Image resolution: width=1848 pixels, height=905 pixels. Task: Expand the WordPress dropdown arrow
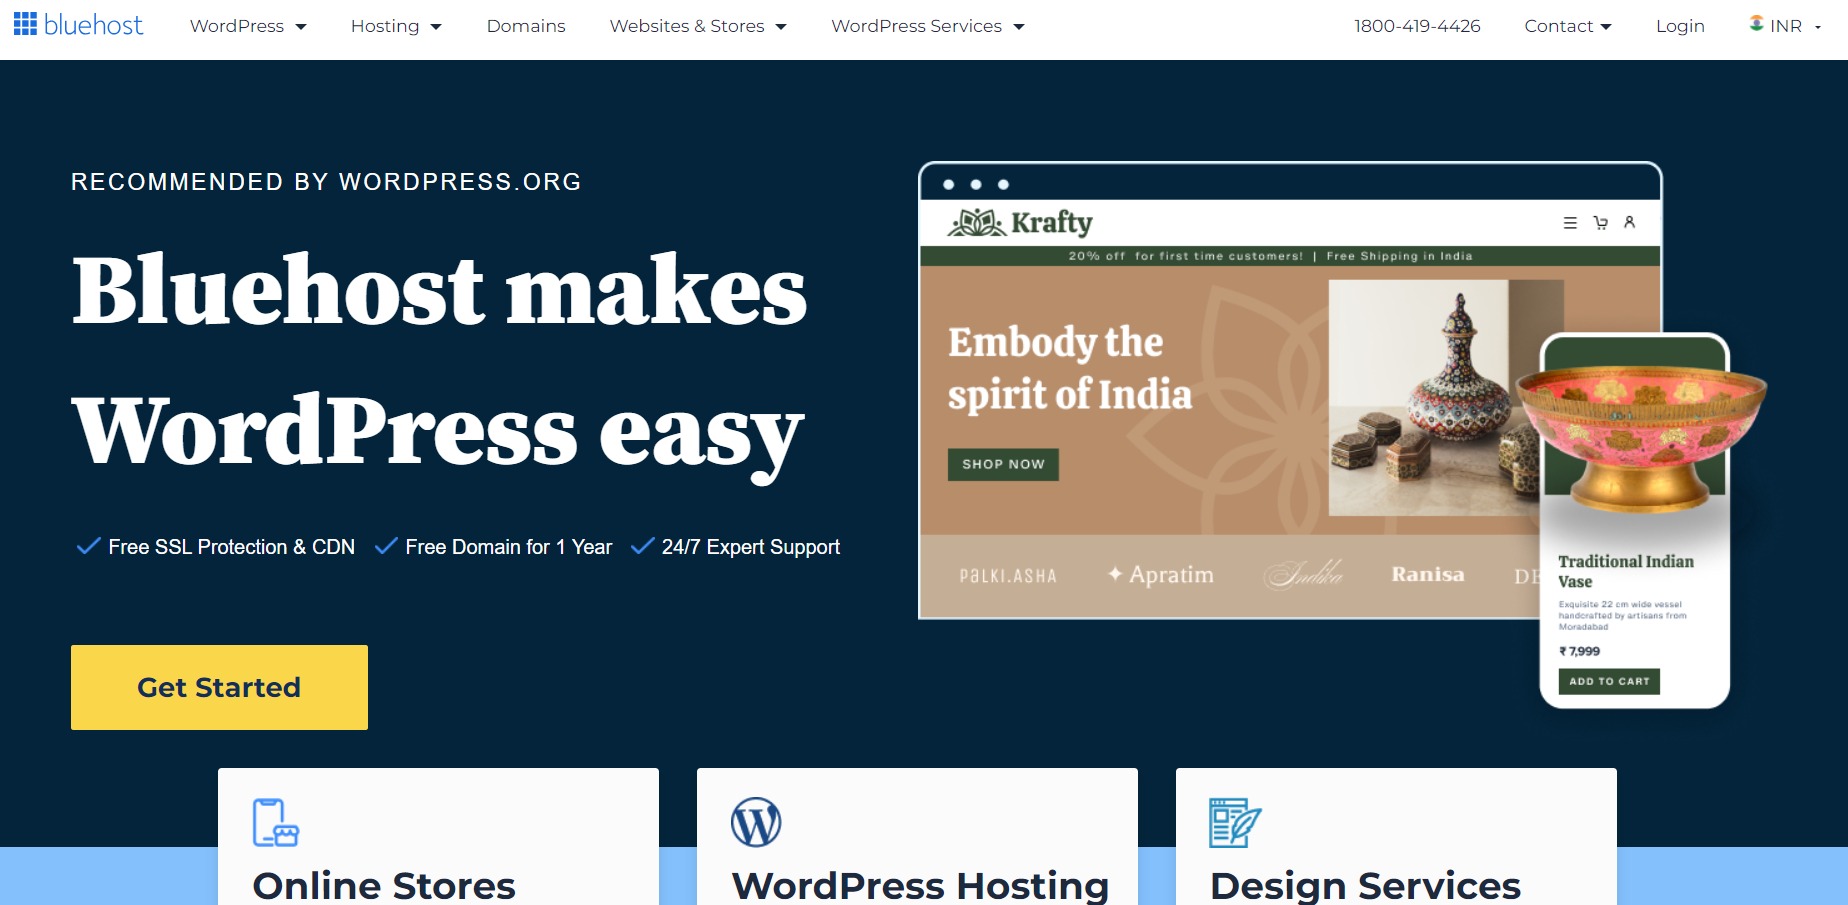301,27
